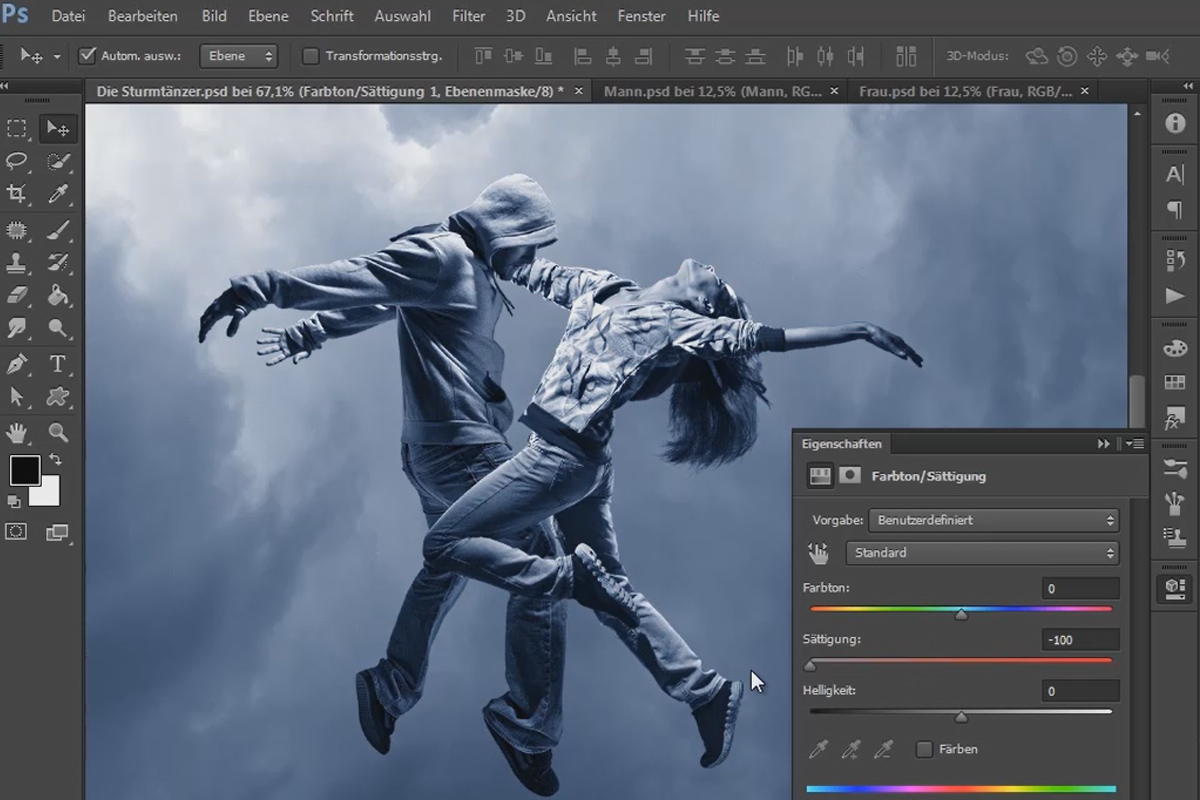Click the Sättigung slider handle
Screen dimensions: 1200x800
[810, 665]
